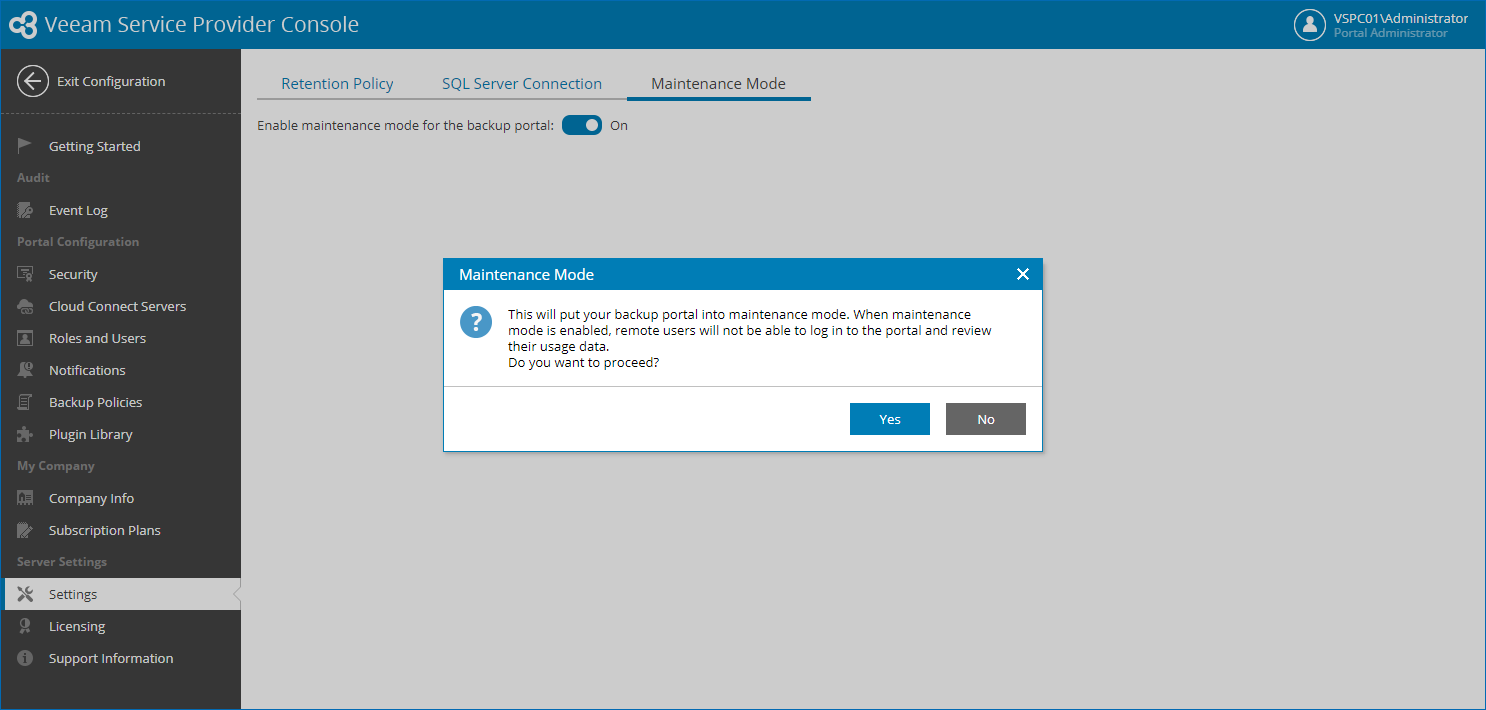Switch to the Retention Policy tab

click(337, 84)
